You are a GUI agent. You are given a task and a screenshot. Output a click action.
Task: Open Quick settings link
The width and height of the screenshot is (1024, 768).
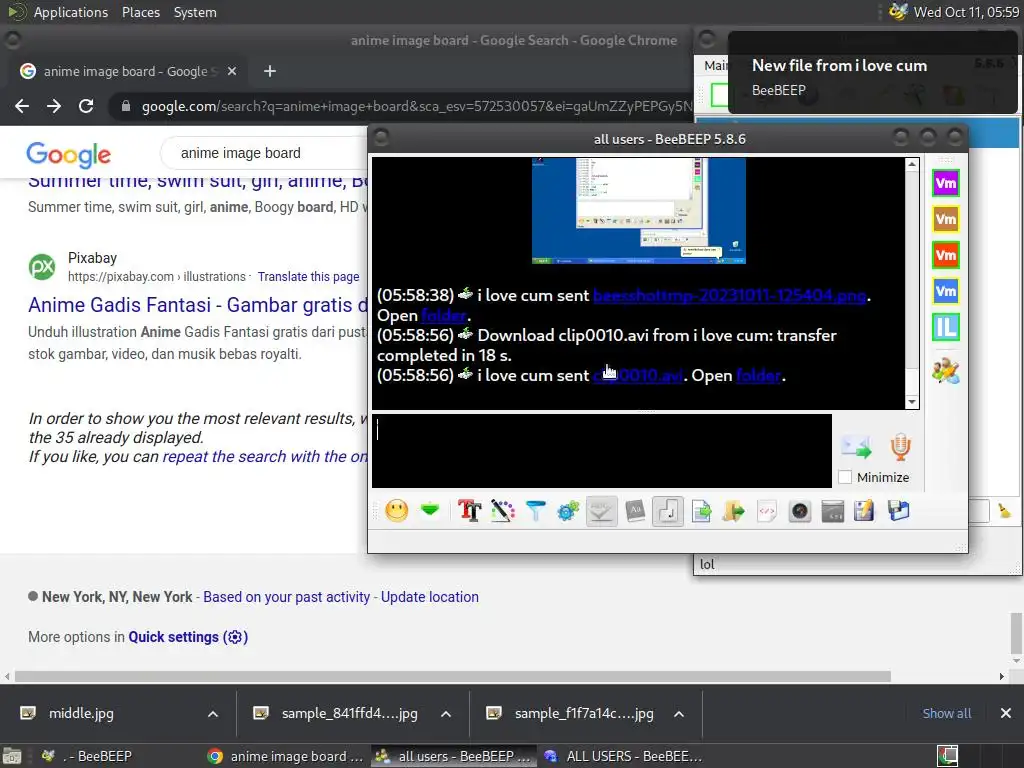pyautogui.click(x=188, y=637)
